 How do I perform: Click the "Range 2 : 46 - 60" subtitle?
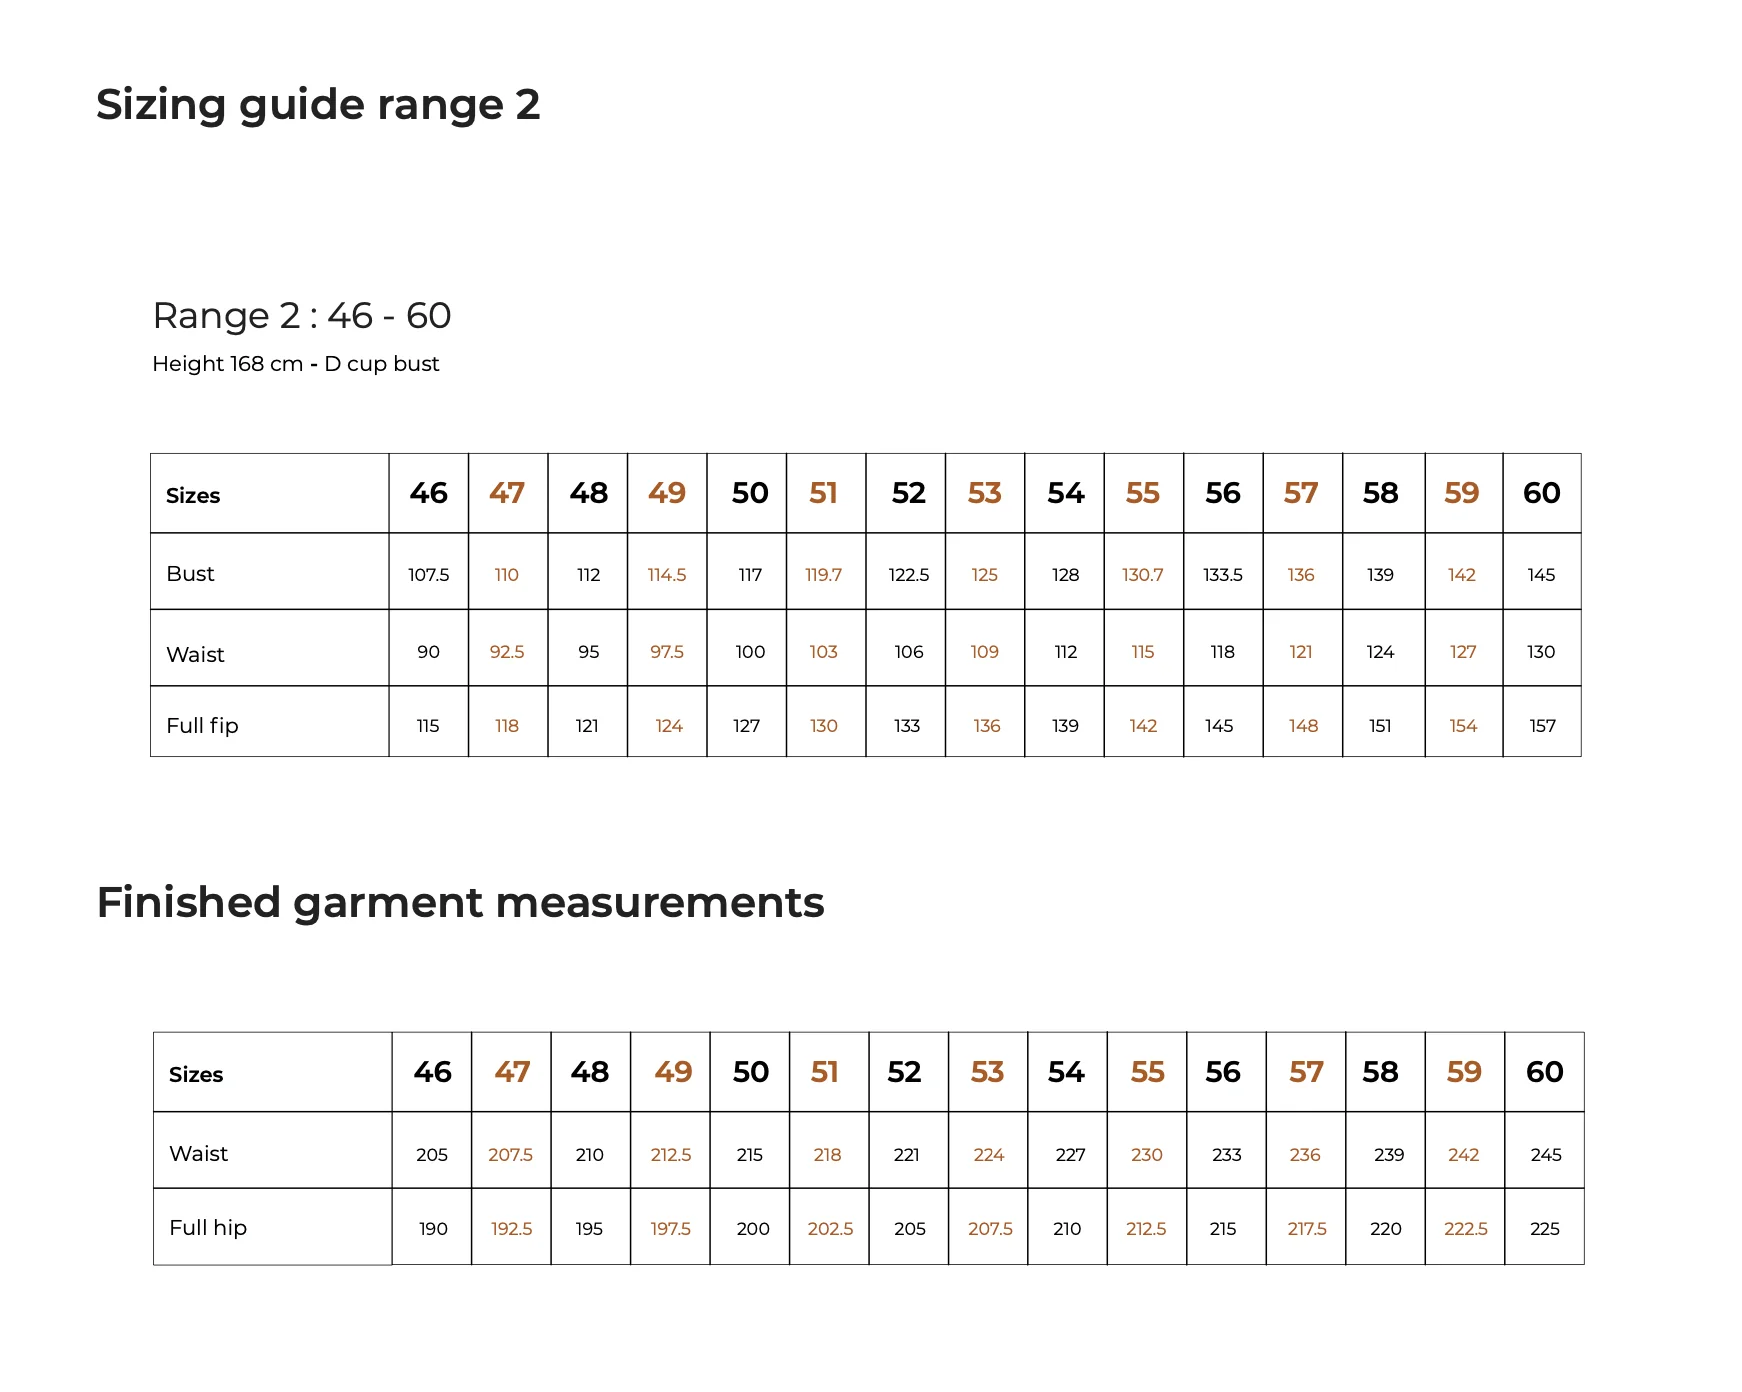(x=301, y=316)
